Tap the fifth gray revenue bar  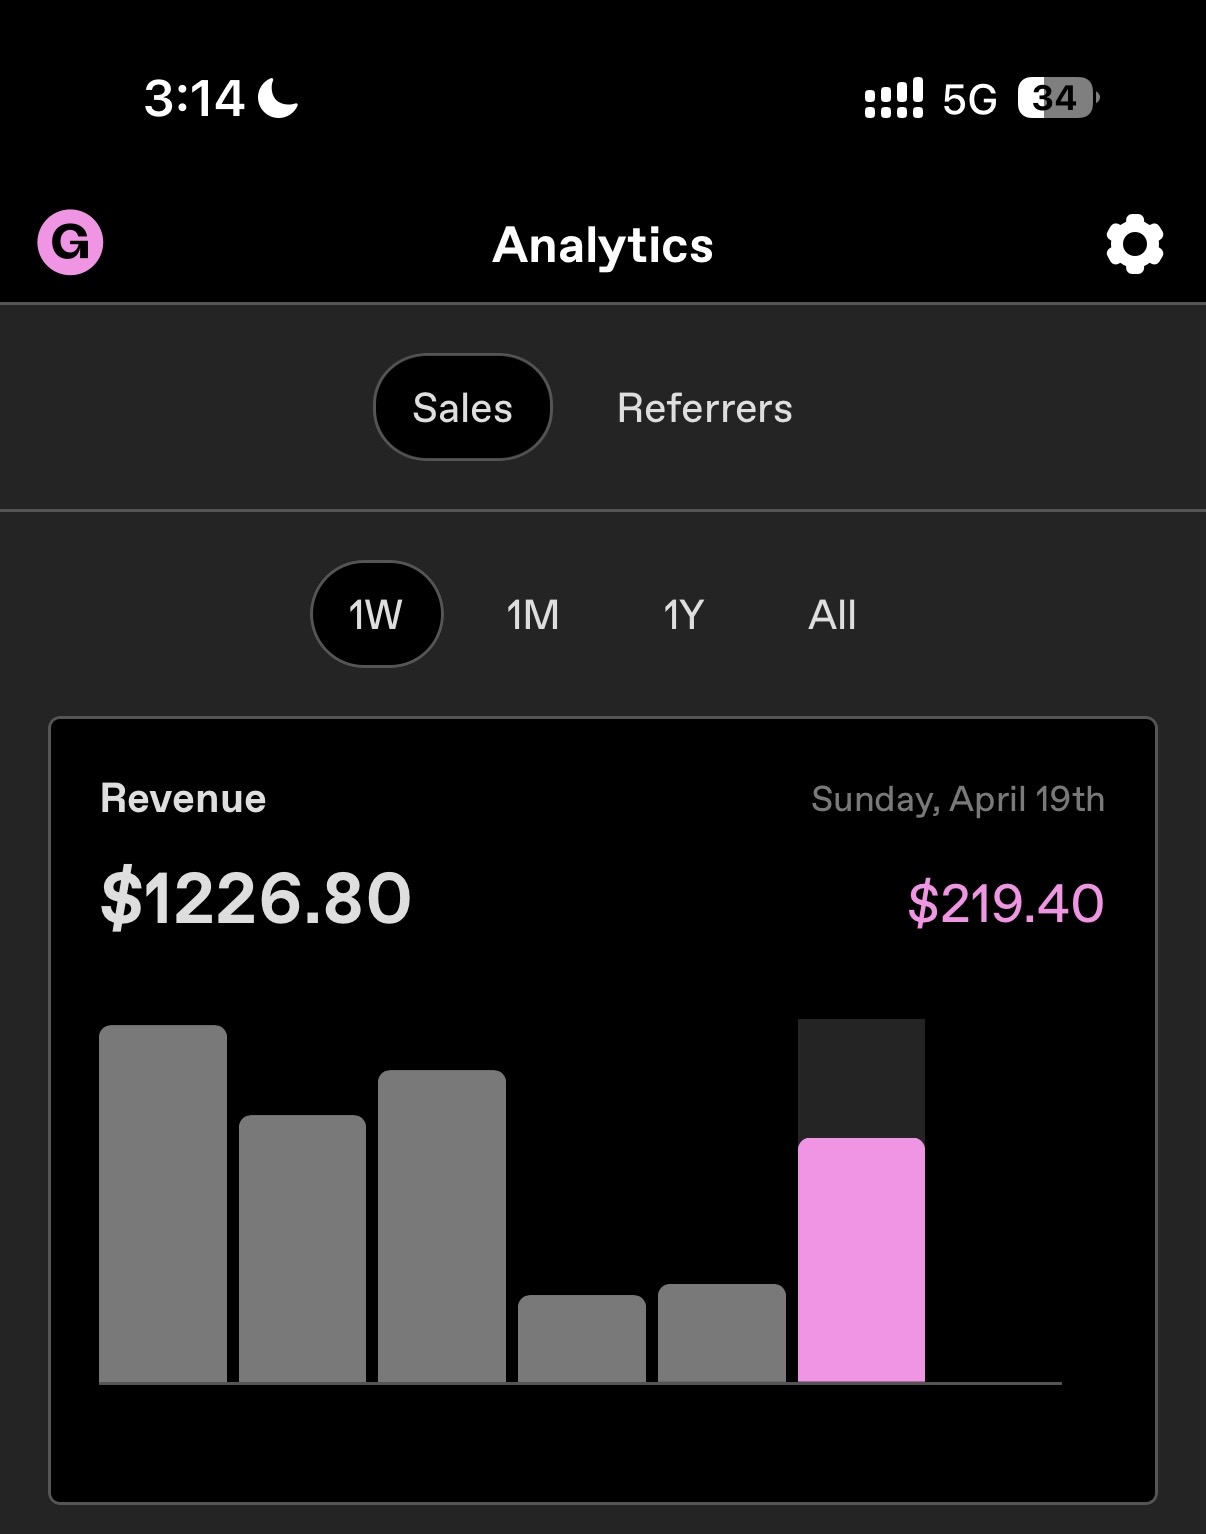pyautogui.click(x=721, y=1333)
